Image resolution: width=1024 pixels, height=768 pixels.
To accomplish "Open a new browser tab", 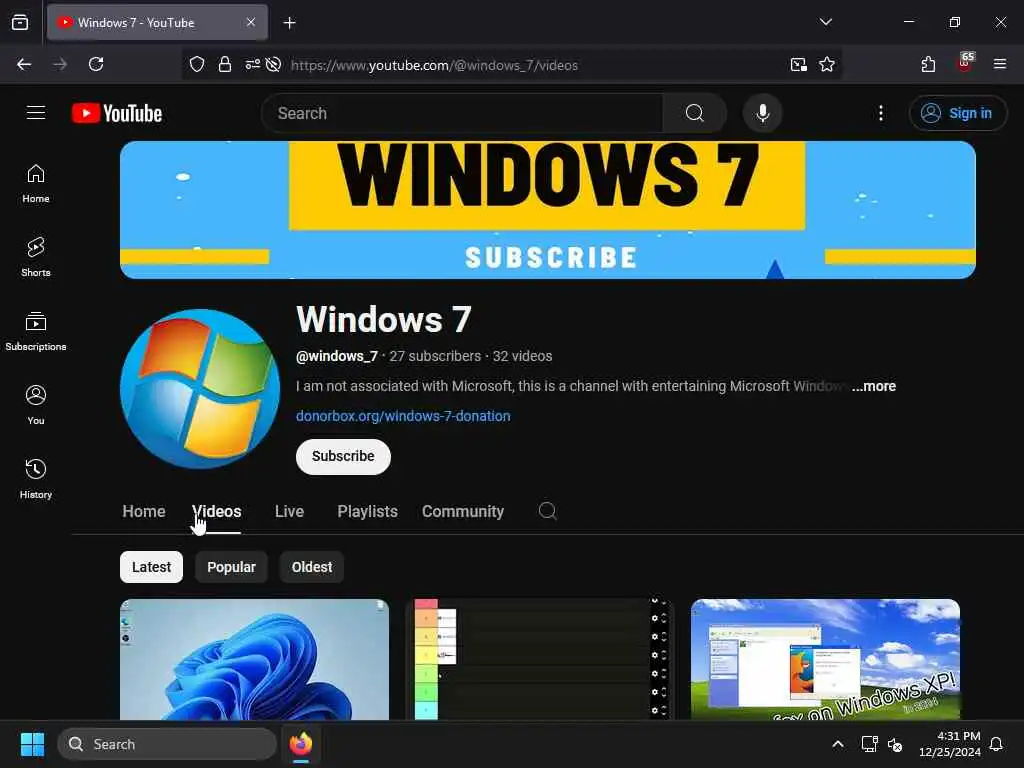I will pyautogui.click(x=289, y=23).
